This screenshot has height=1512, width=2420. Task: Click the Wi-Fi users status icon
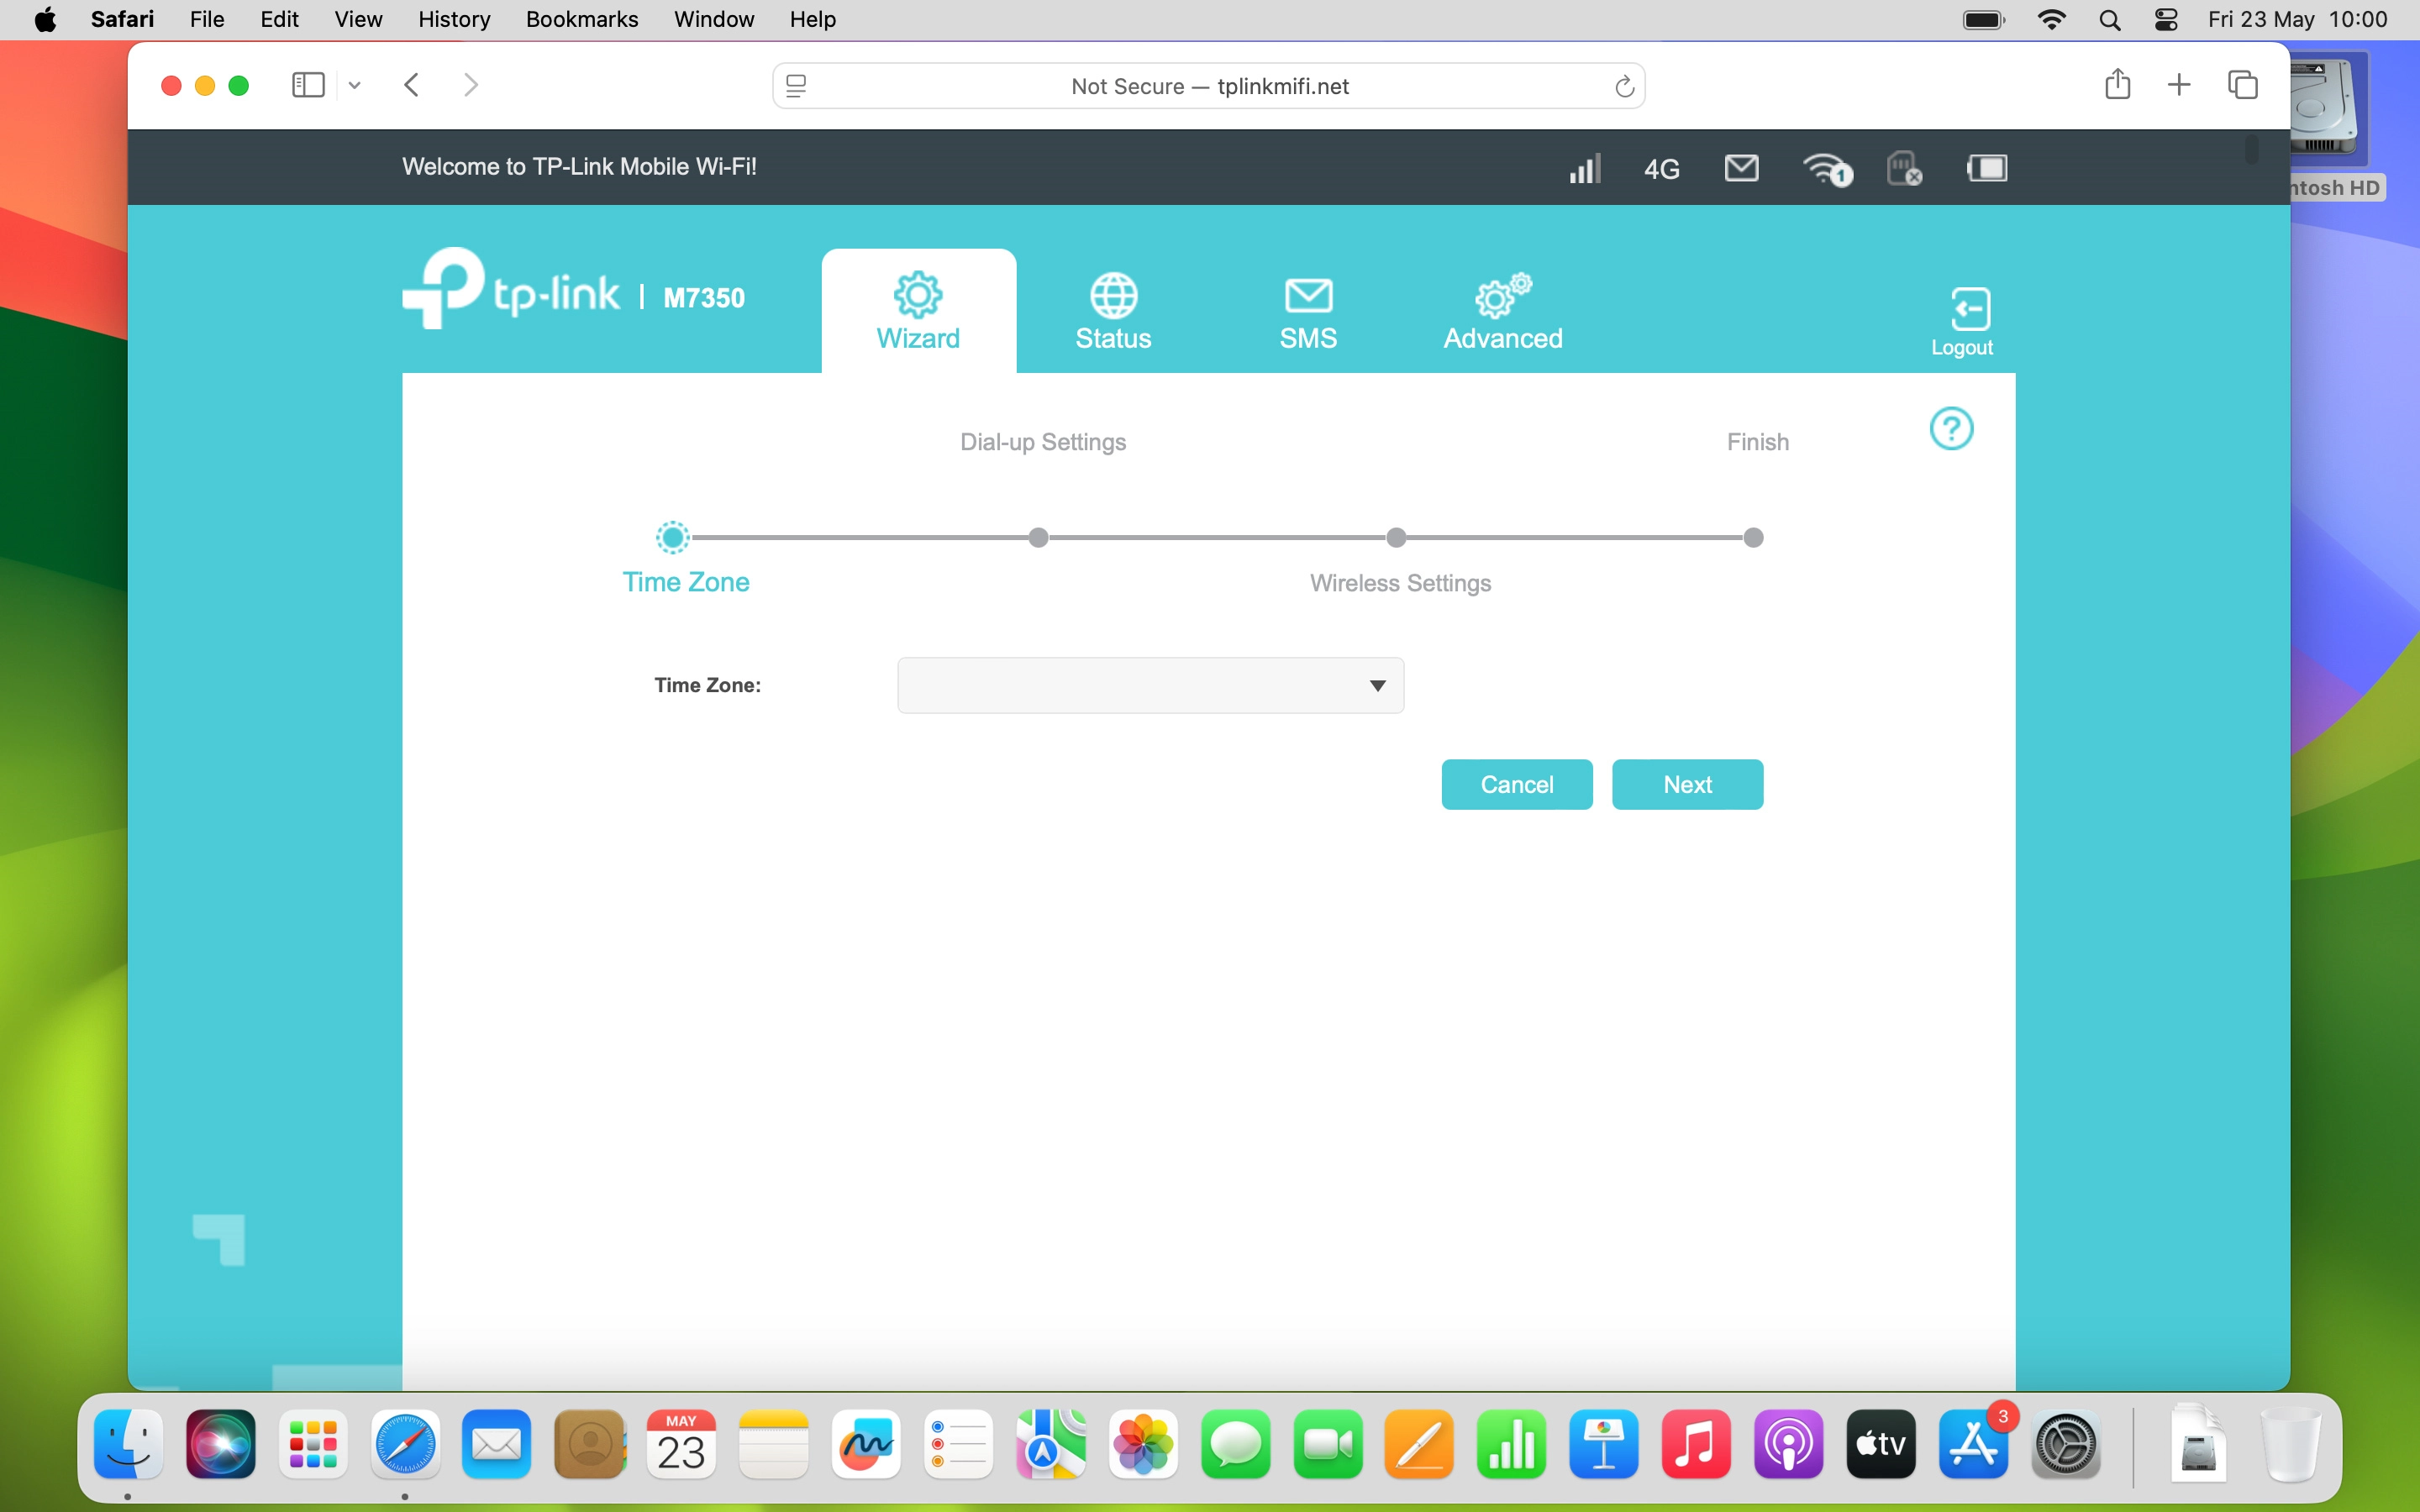pos(1826,170)
